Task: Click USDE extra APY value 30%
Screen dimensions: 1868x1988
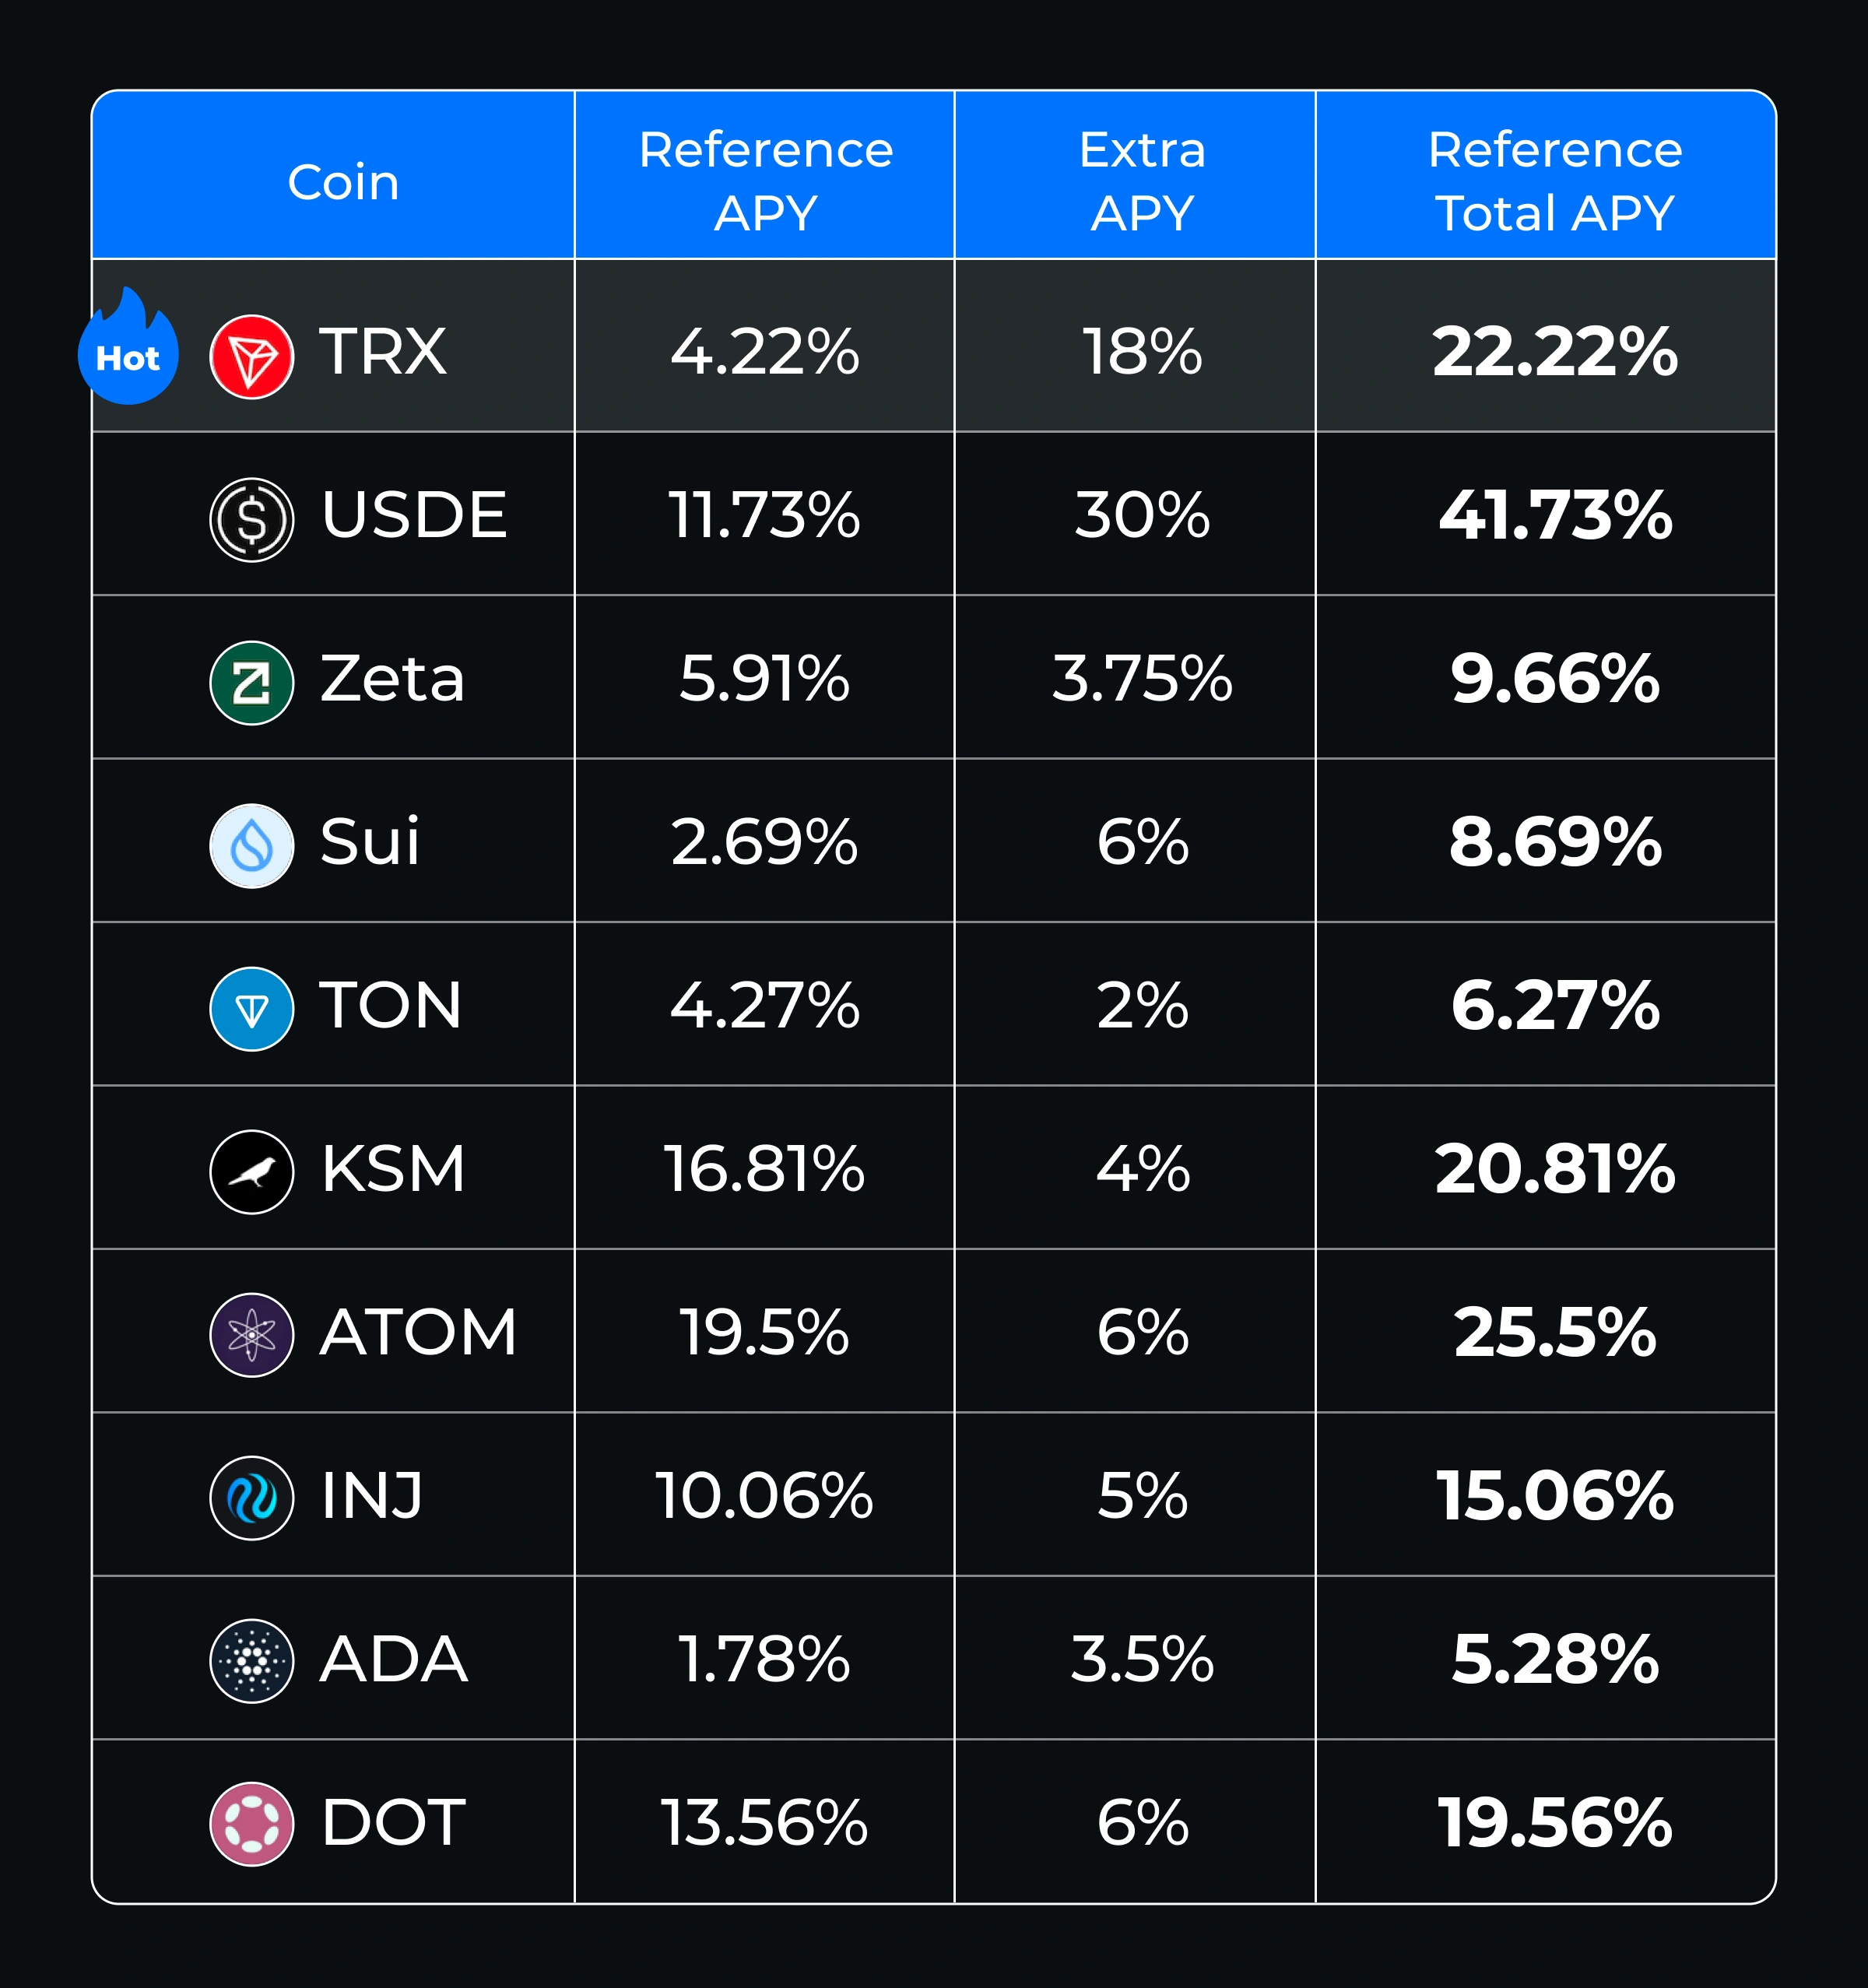Action: click(x=1142, y=516)
